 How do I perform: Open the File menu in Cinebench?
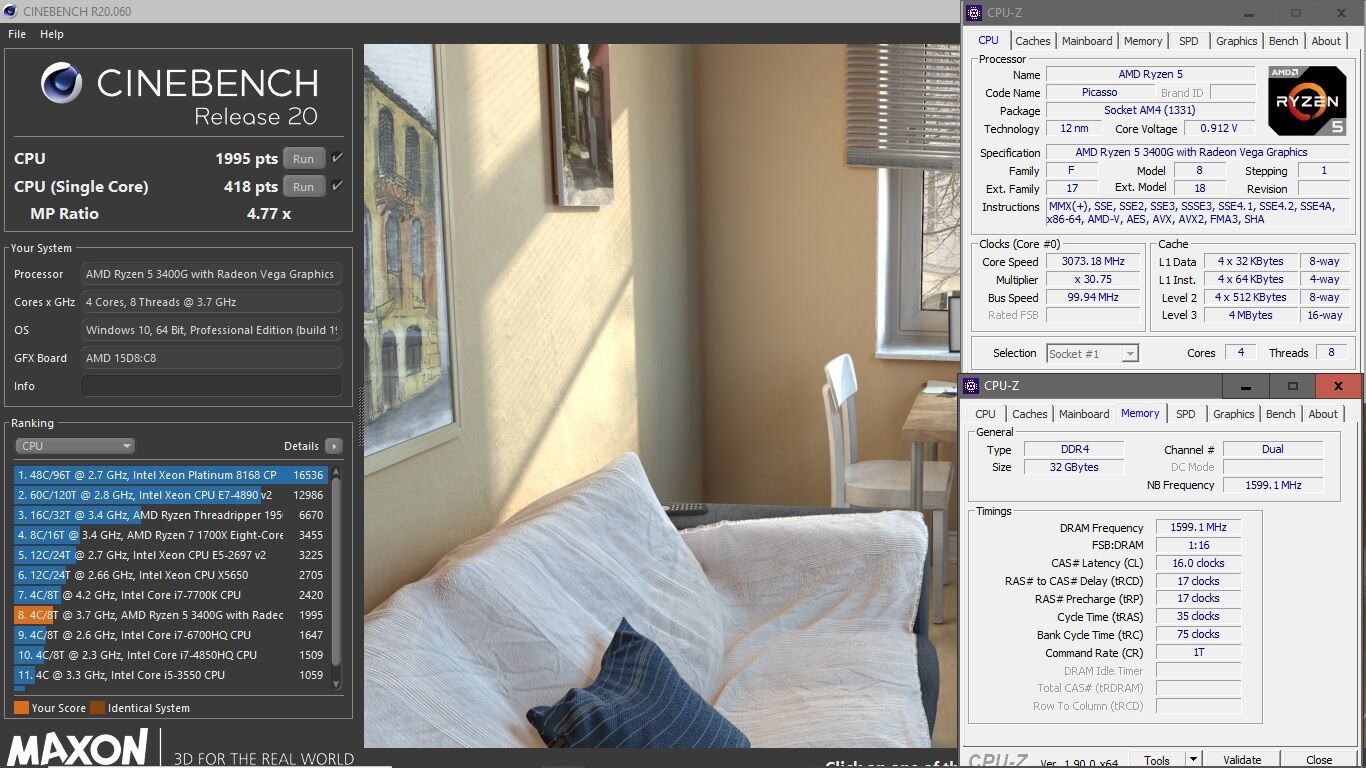point(17,34)
